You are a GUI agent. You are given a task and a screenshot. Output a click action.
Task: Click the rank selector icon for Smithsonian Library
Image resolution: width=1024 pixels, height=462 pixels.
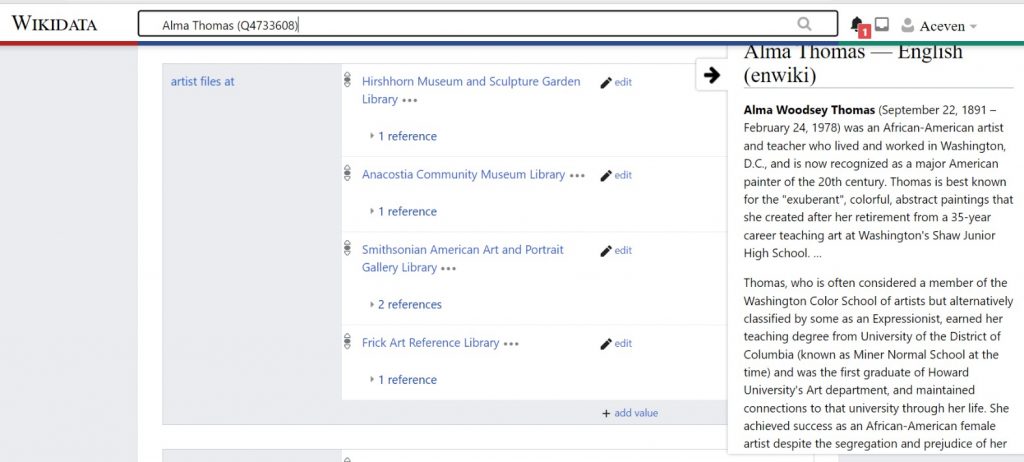347,248
